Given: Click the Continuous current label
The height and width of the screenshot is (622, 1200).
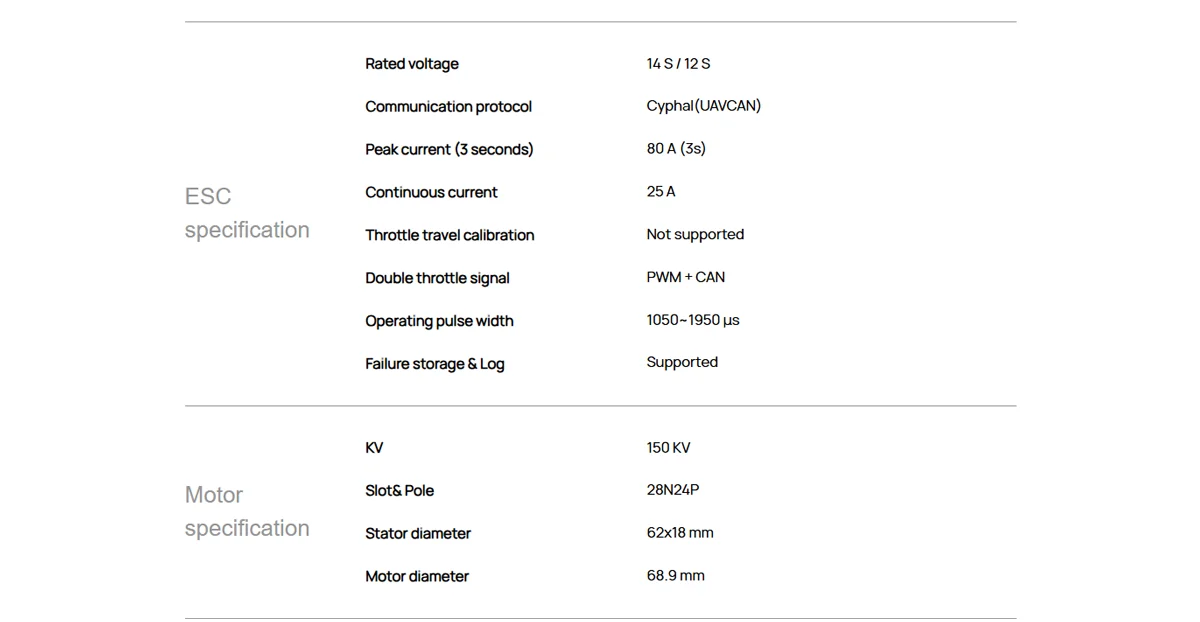Looking at the screenshot, I should tap(431, 192).
